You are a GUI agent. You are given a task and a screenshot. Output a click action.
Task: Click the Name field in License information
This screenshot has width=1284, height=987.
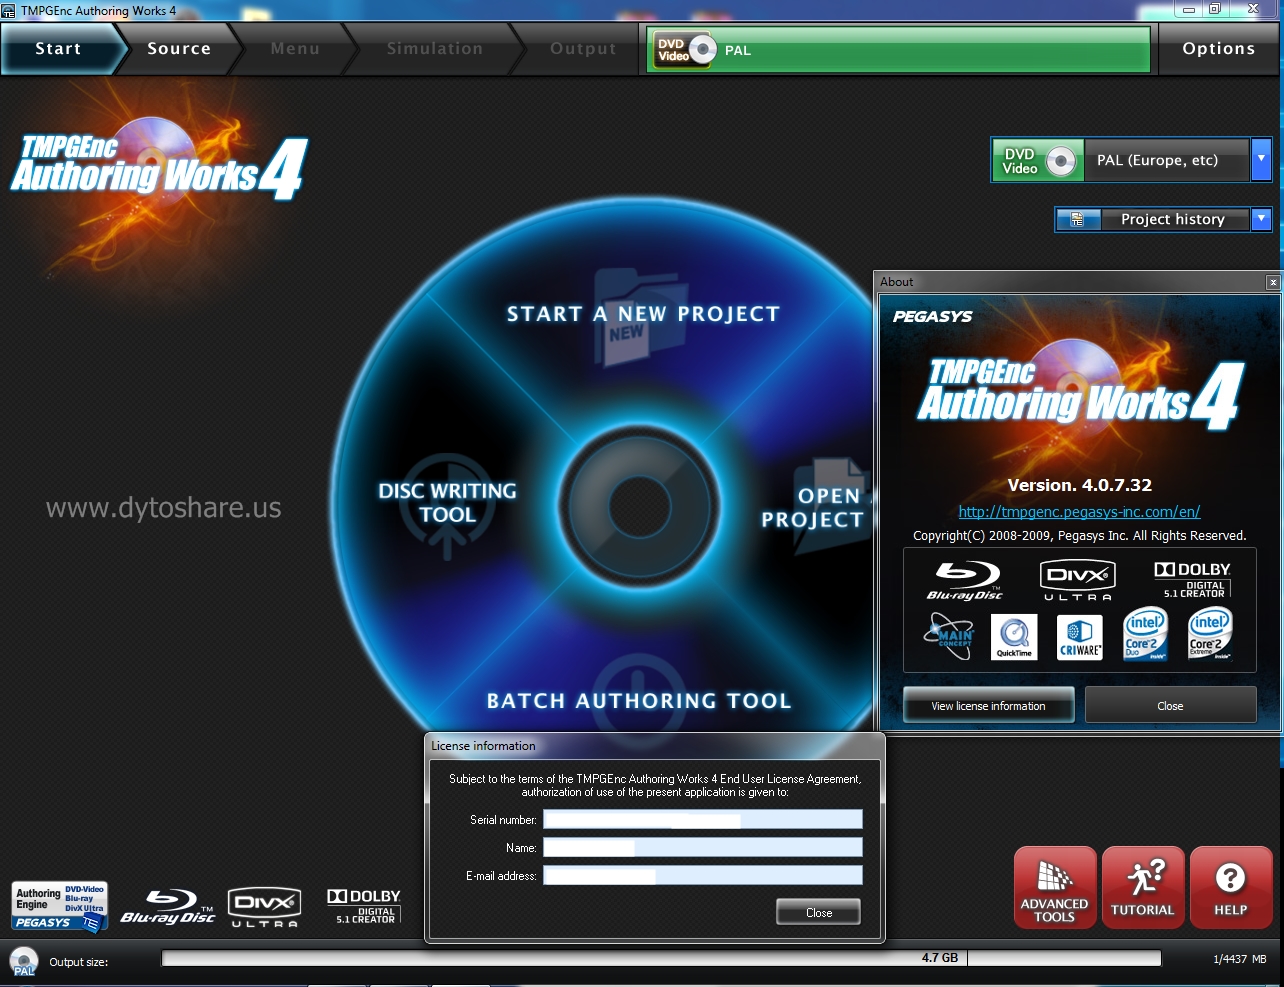tap(702, 848)
